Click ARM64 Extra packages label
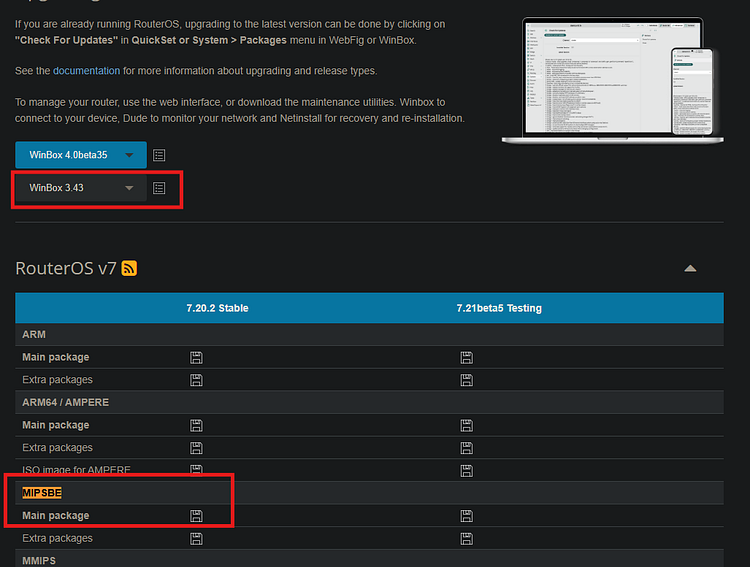 (57, 448)
